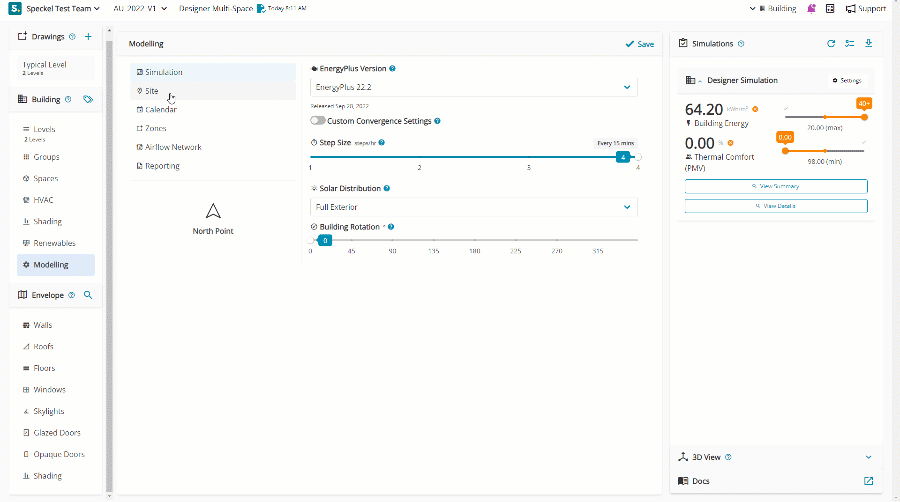Toggle Custom Convergence Settings switch

318,121
